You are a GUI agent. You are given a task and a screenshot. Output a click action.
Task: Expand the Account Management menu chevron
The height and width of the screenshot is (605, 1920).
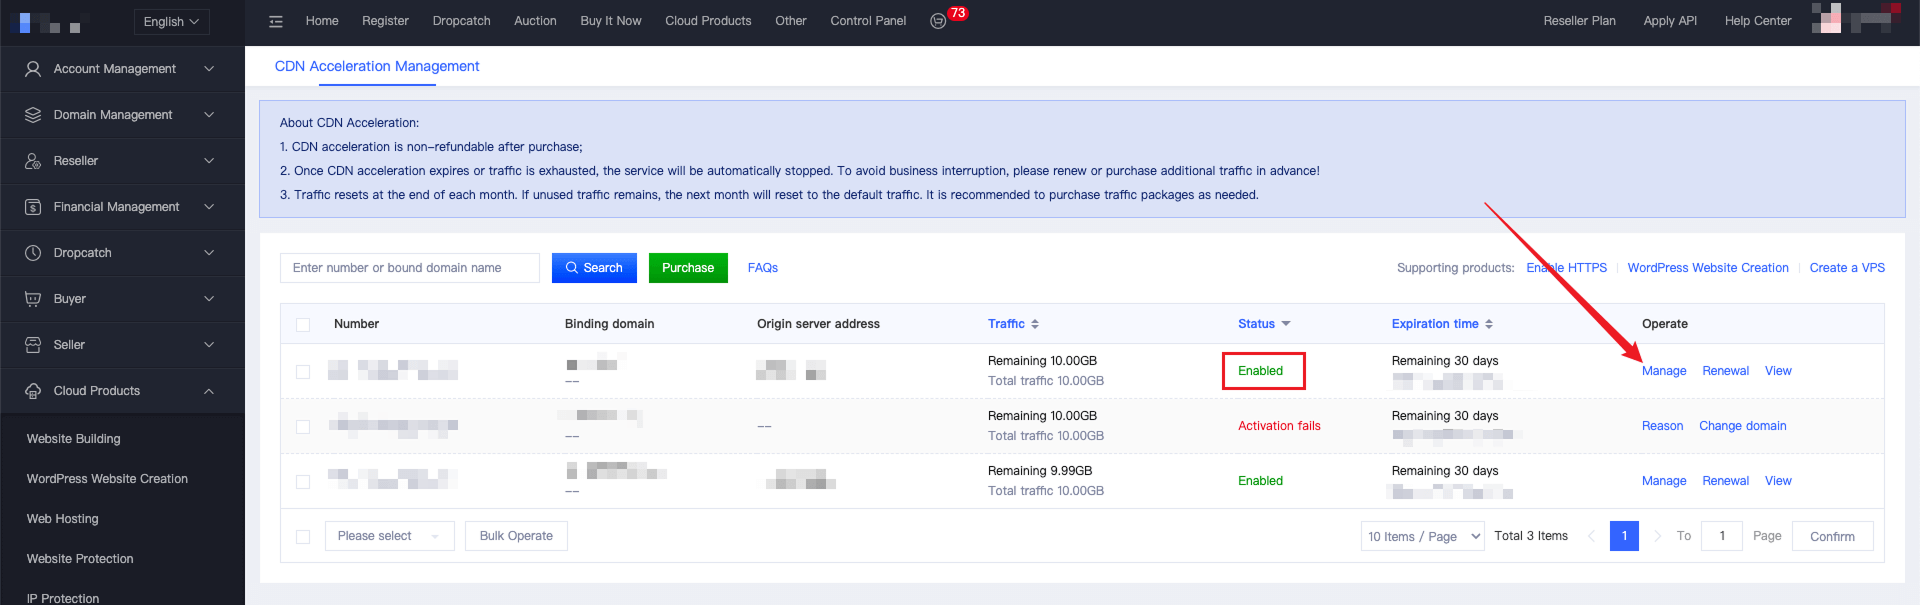pyautogui.click(x=209, y=69)
